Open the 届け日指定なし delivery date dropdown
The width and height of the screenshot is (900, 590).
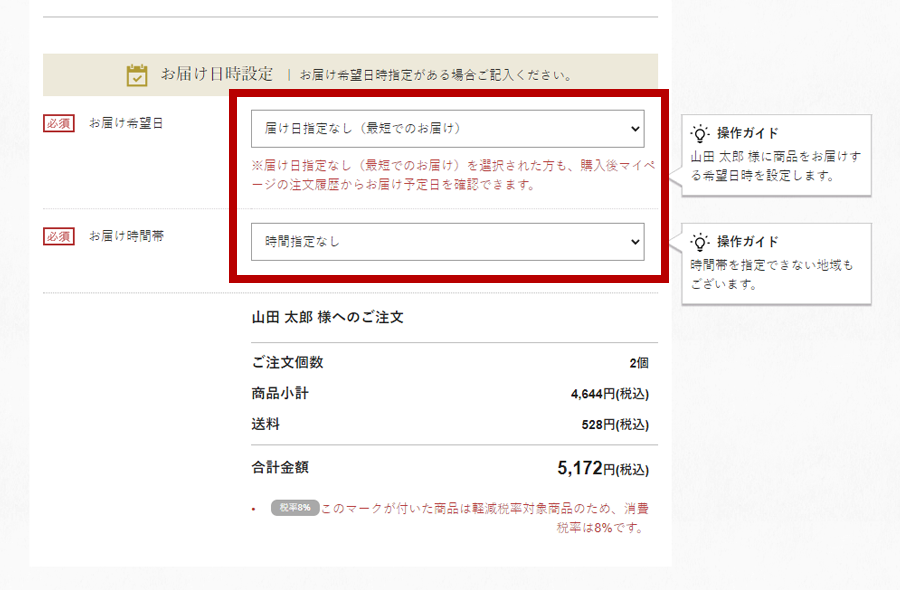tap(447, 129)
